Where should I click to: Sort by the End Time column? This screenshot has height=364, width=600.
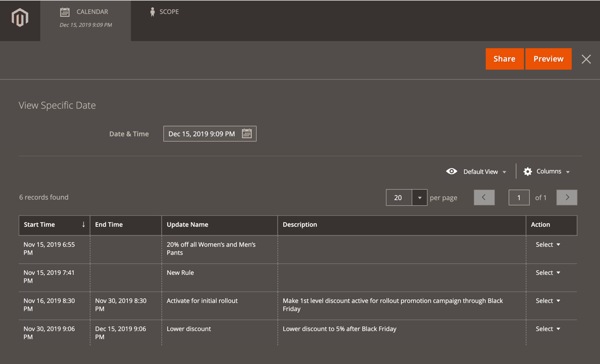pos(126,225)
